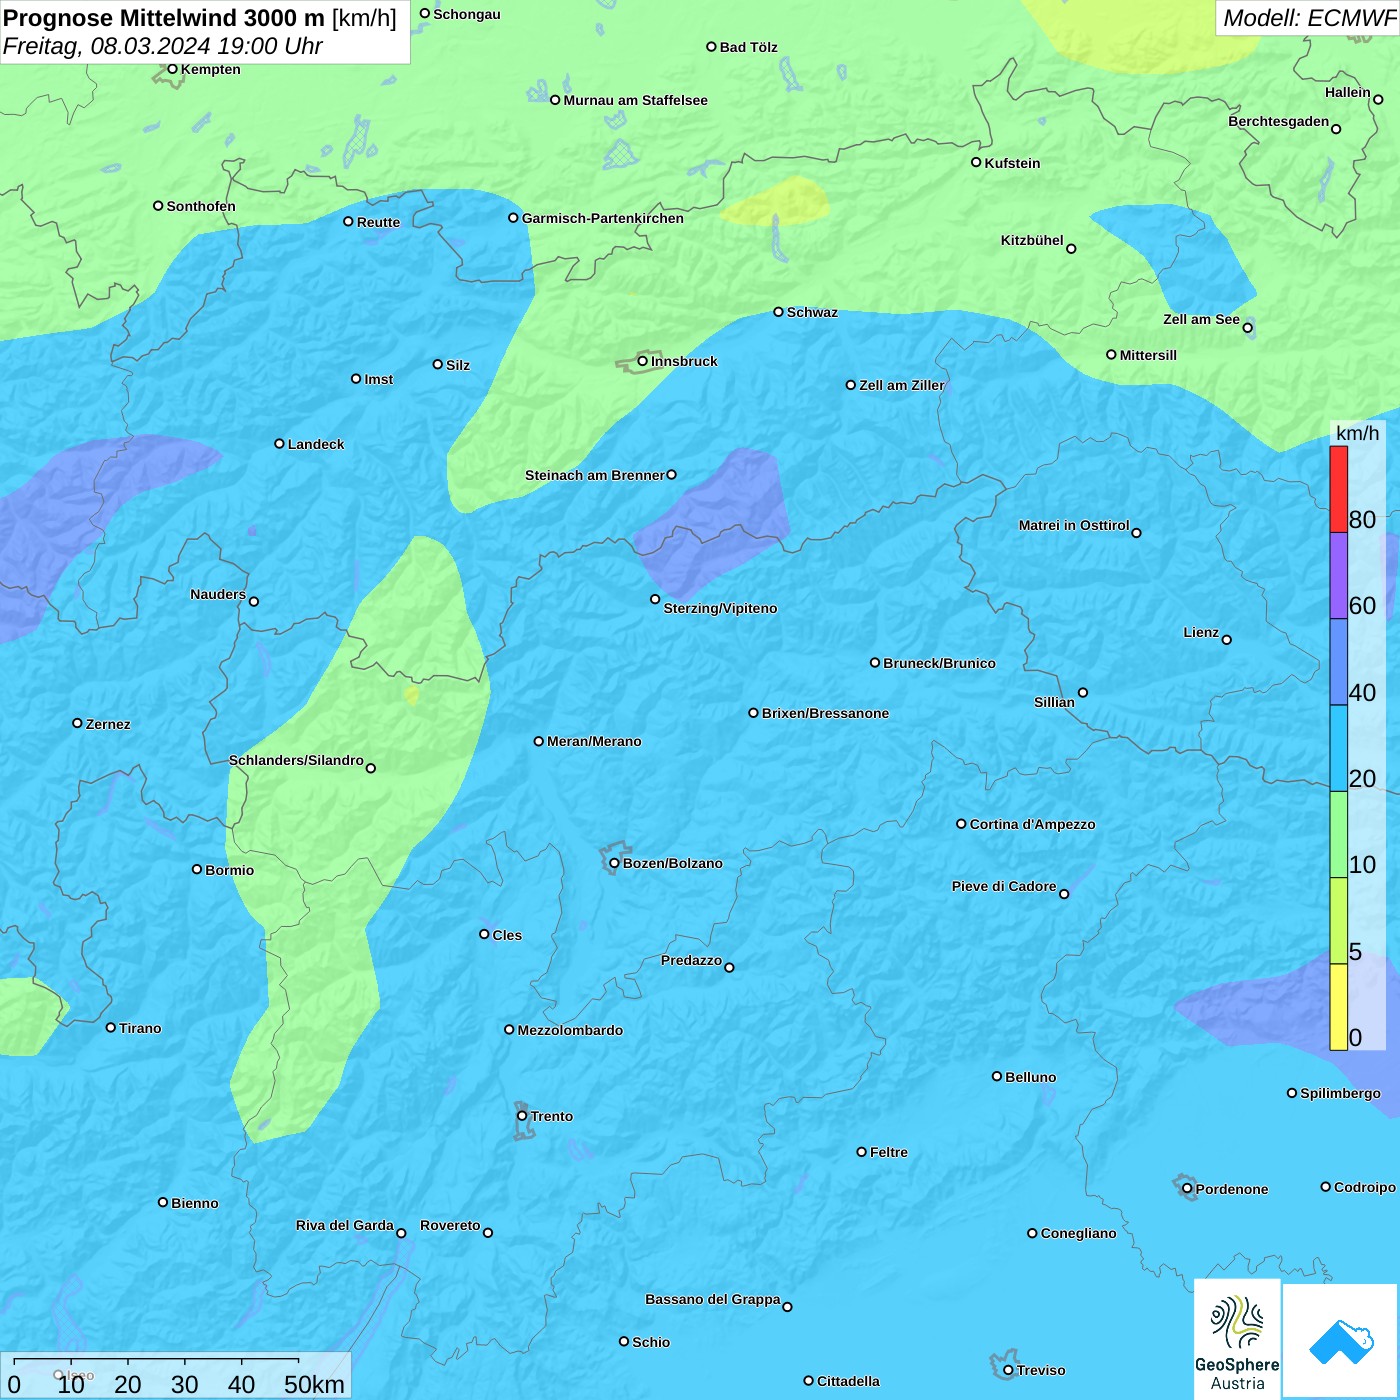Image resolution: width=1400 pixels, height=1400 pixels.
Task: Click the 'Hallein' label
Action: pos(1347,92)
